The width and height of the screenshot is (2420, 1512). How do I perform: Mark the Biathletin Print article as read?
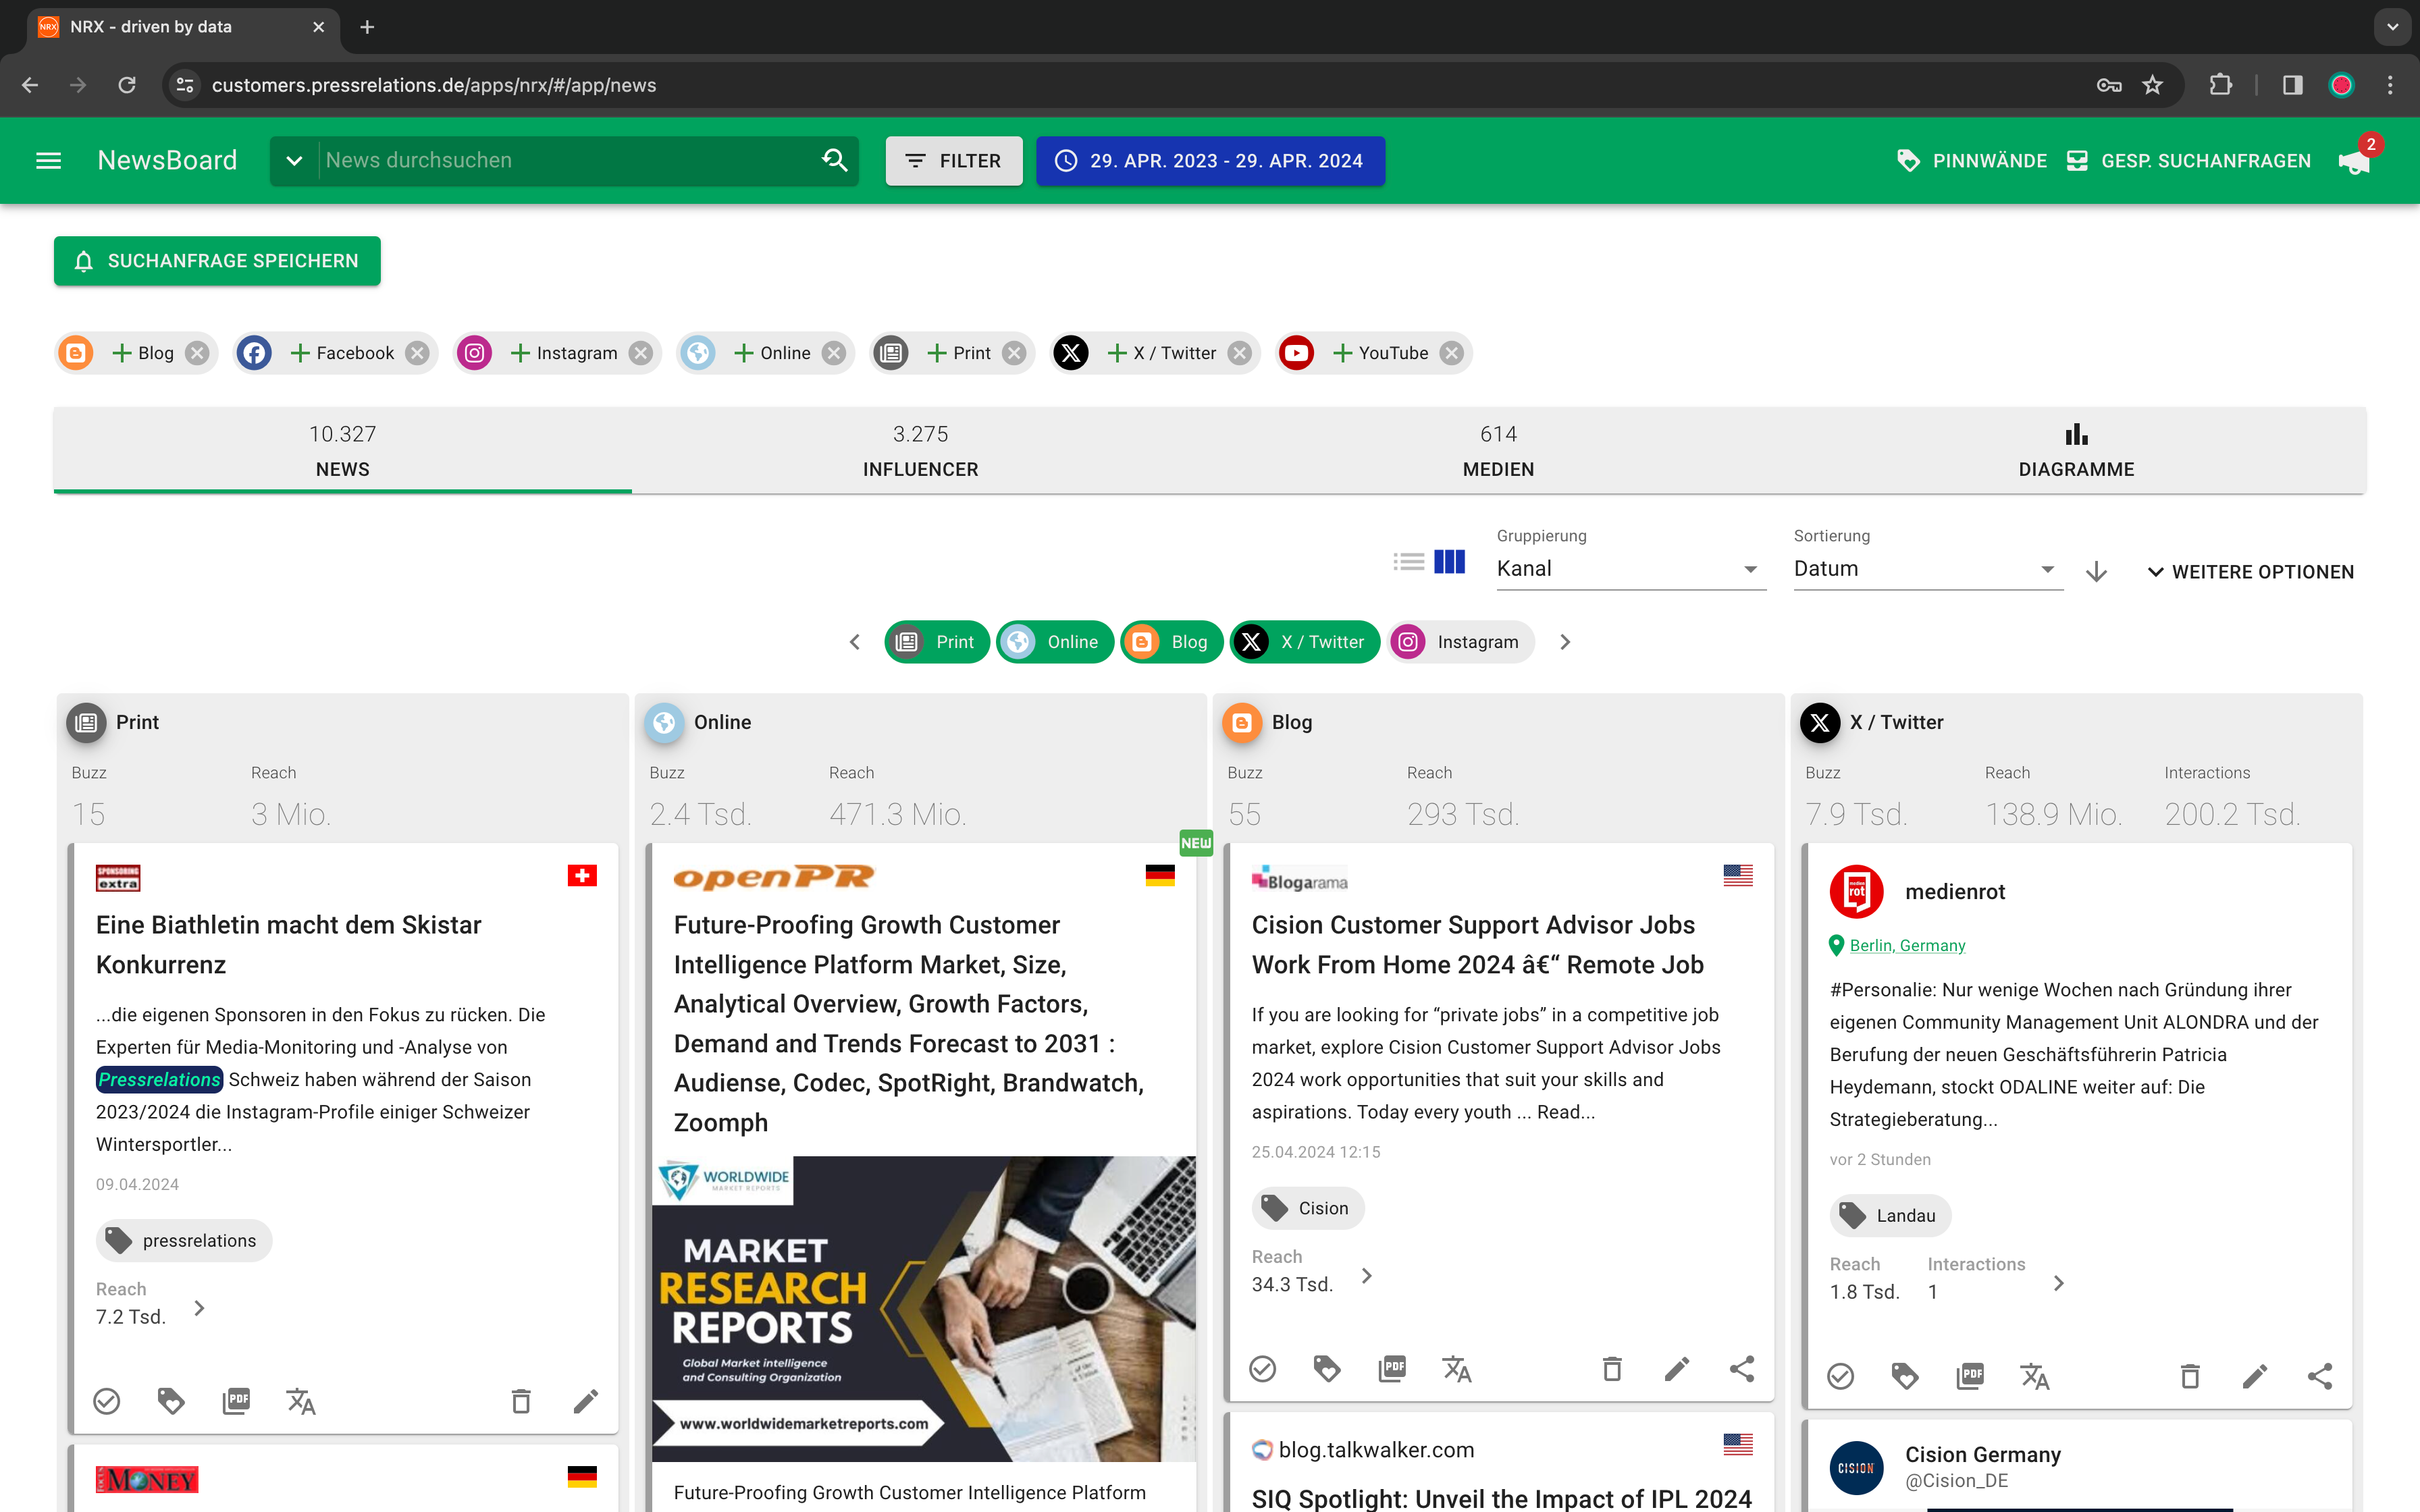107,1401
